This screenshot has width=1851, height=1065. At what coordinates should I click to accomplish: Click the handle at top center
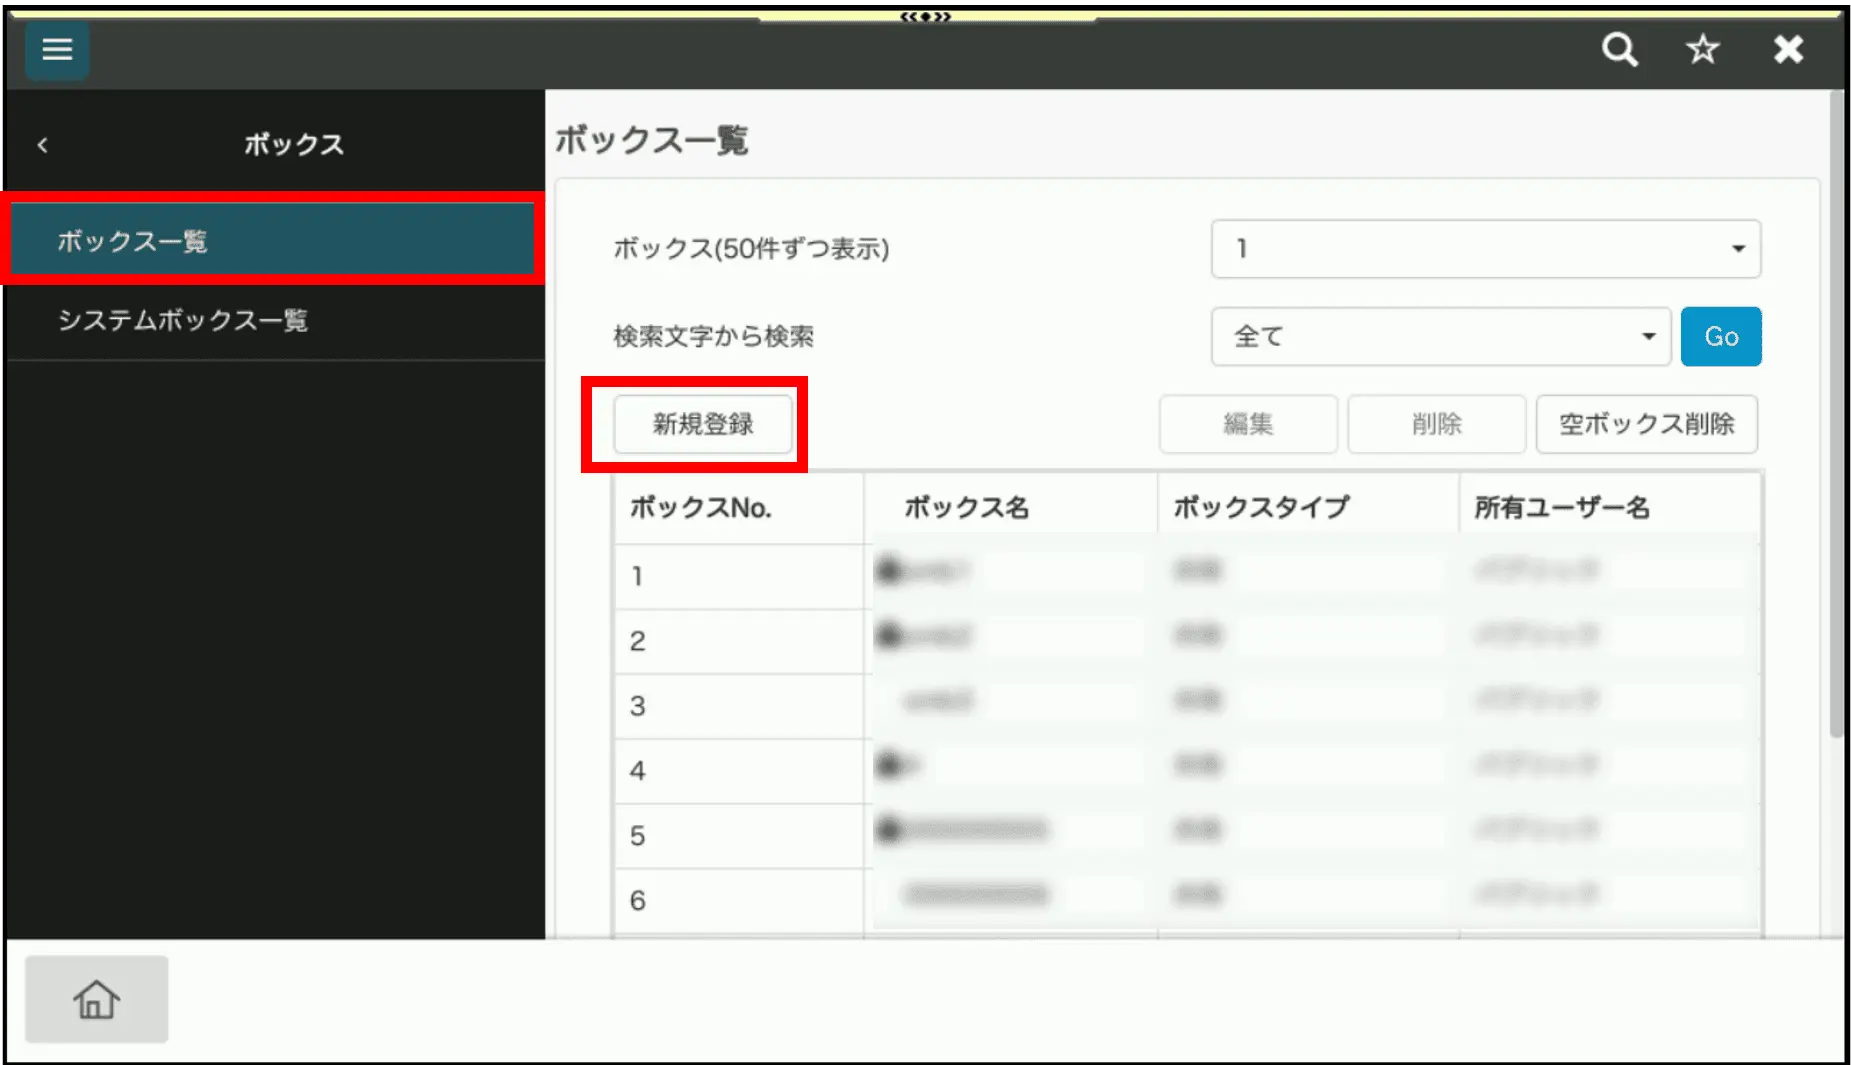[925, 16]
